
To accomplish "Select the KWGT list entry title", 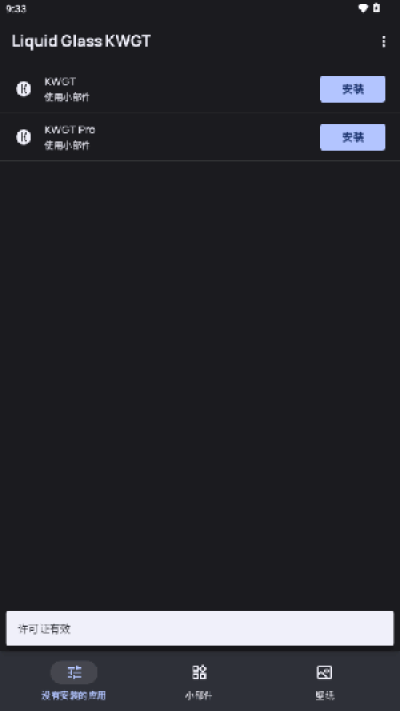I will point(60,82).
